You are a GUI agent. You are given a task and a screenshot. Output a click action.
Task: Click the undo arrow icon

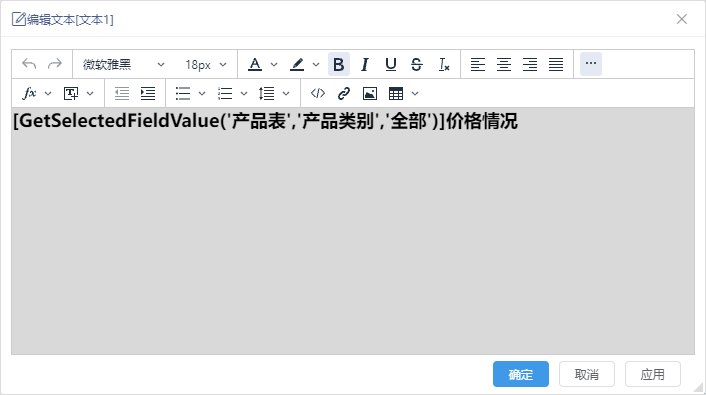click(x=29, y=64)
